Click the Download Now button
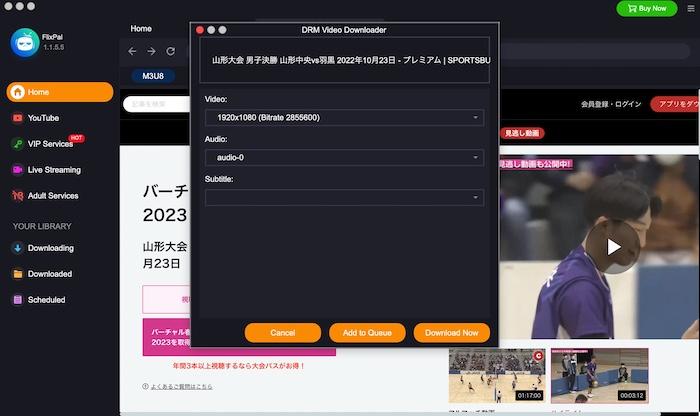700x416 pixels. (451, 333)
